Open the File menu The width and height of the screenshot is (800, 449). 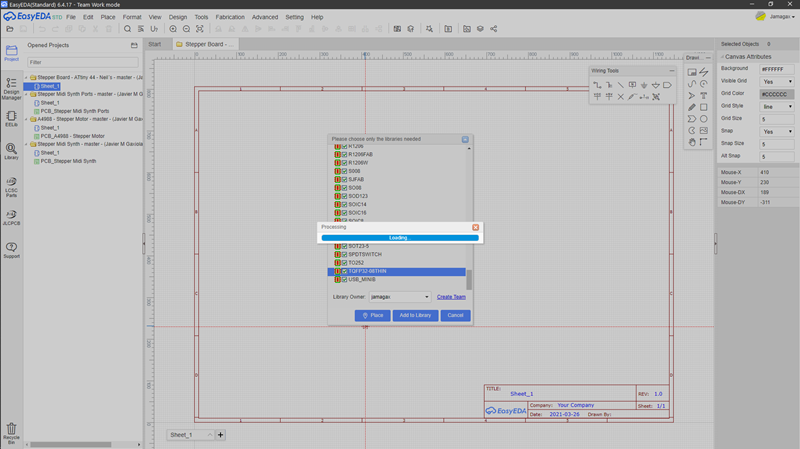point(71,17)
